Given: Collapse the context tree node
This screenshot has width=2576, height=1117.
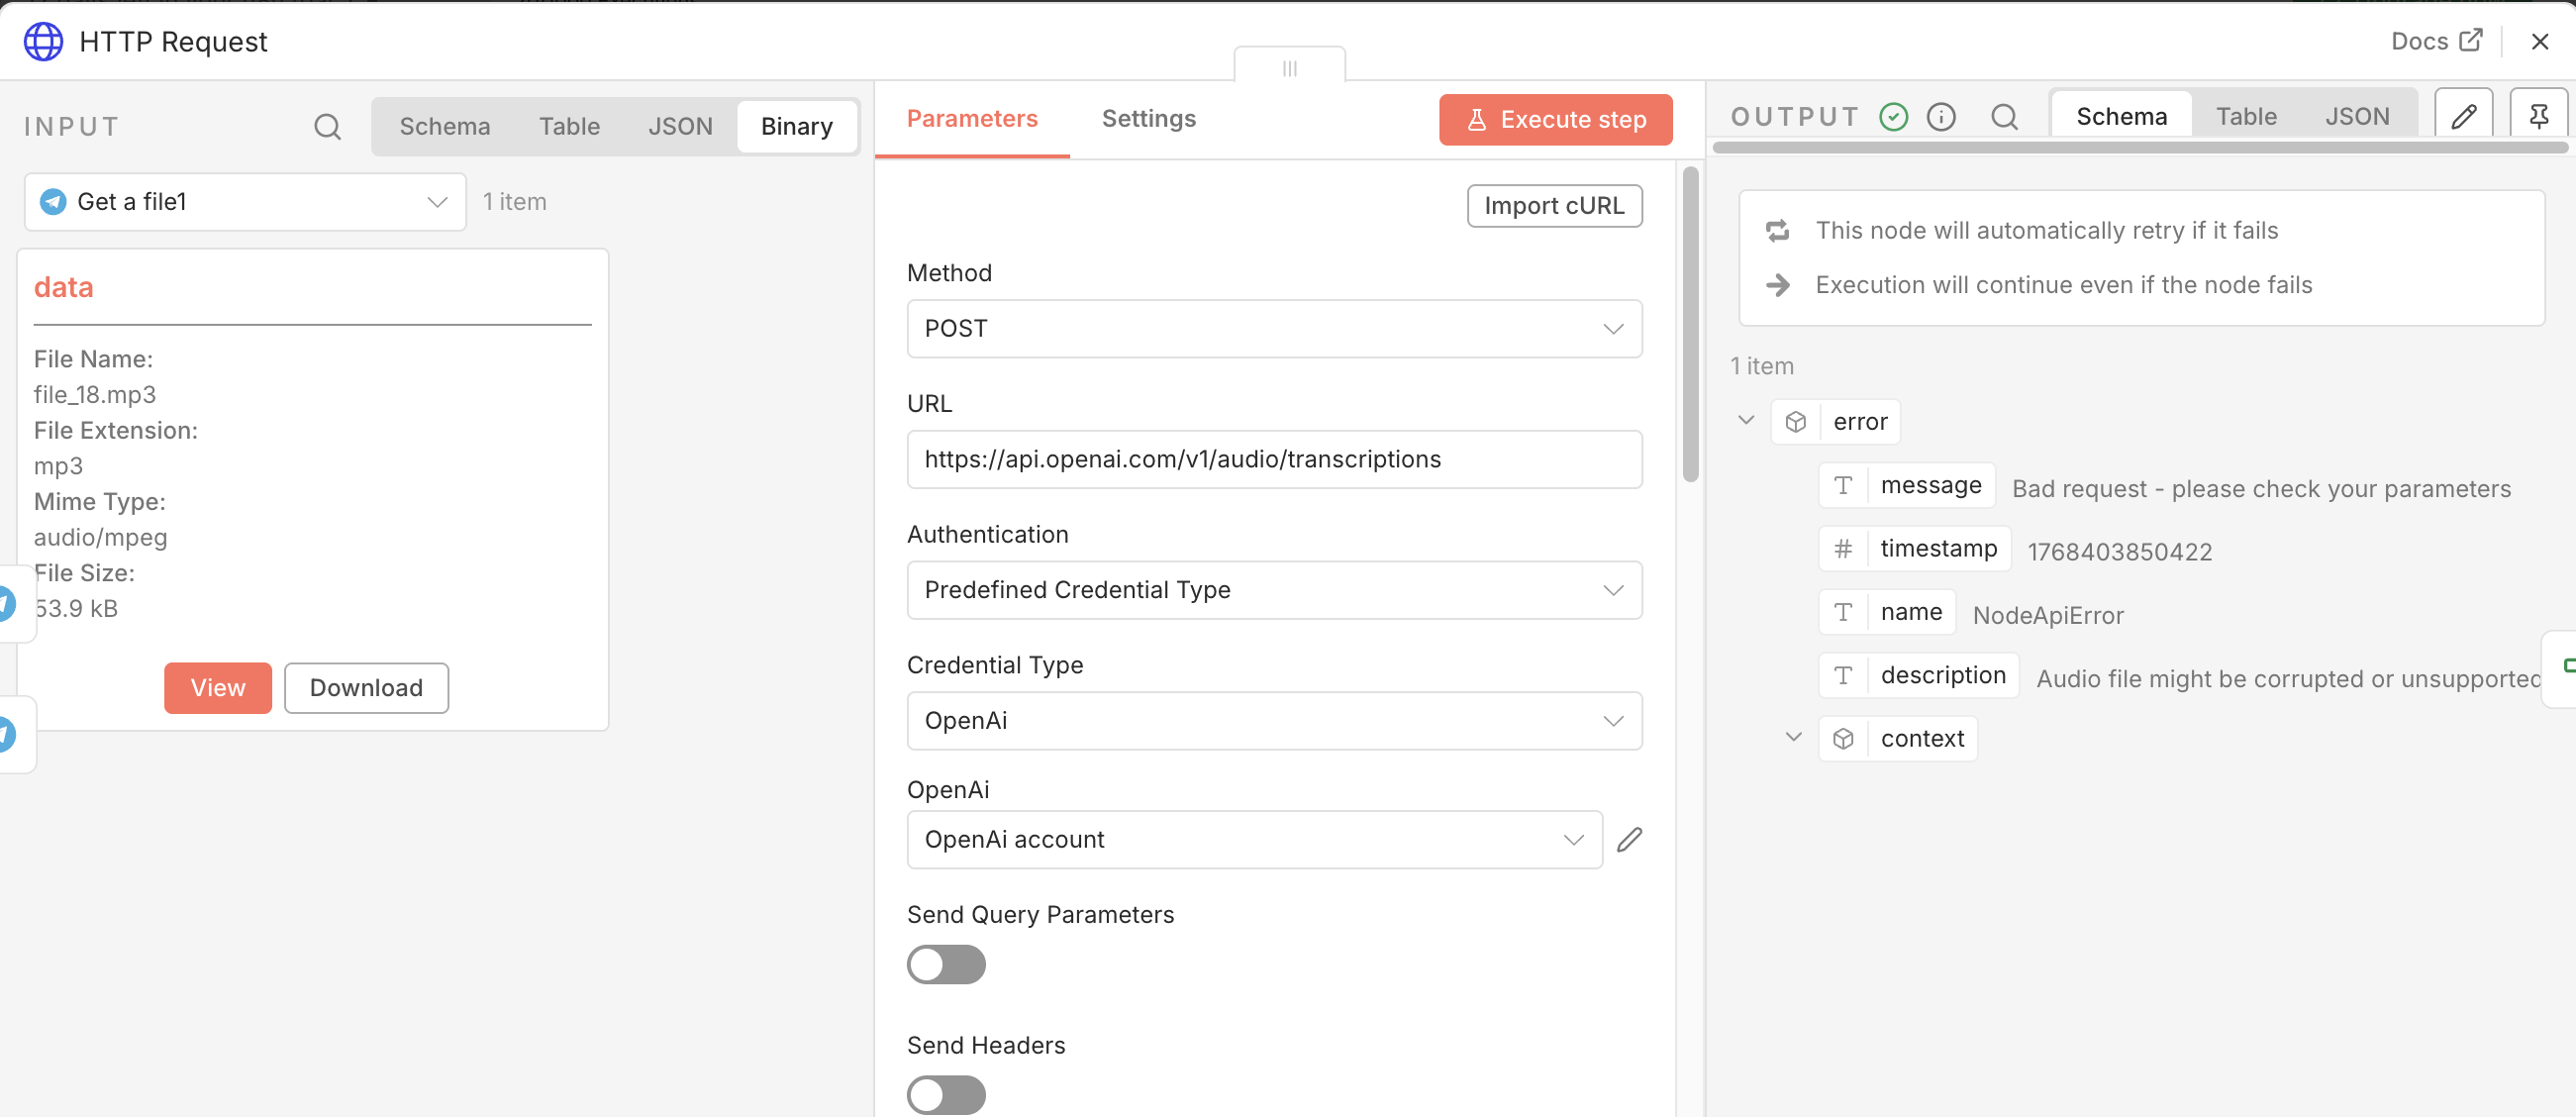Looking at the screenshot, I should 1793,738.
